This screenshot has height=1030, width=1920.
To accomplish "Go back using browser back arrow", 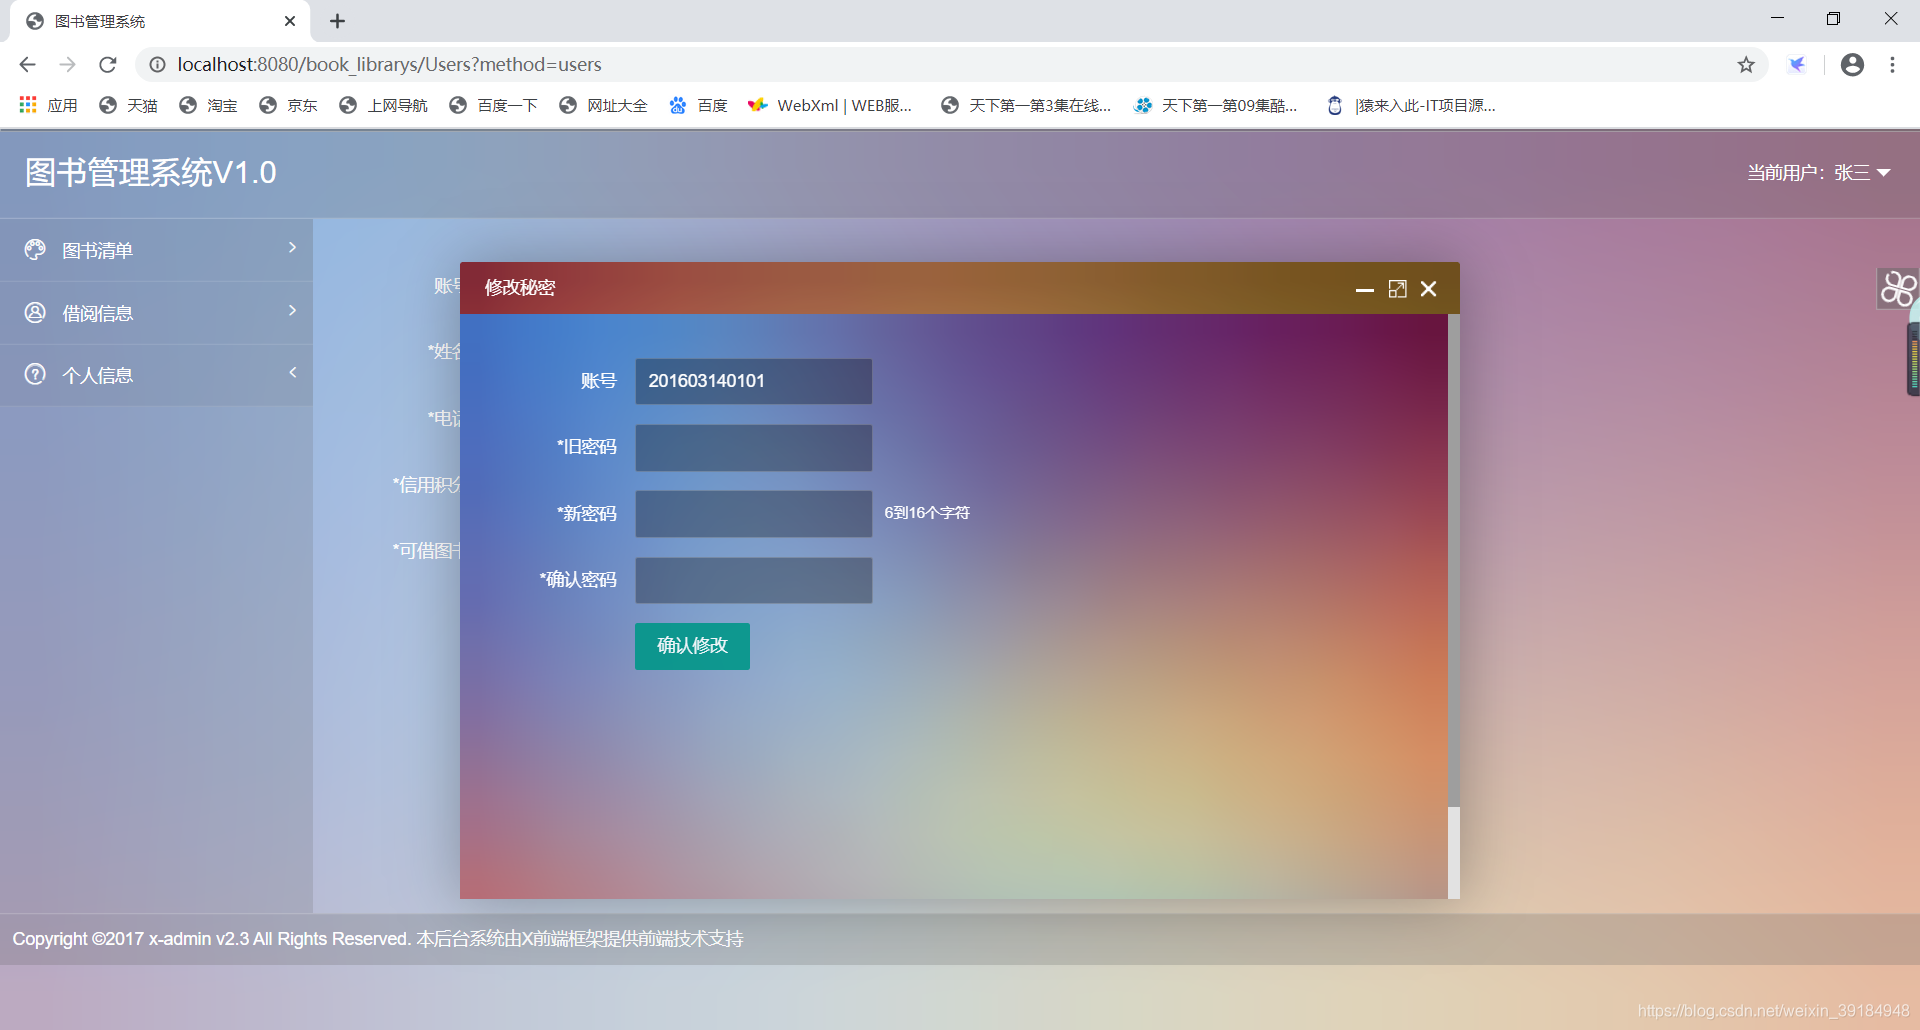I will [27, 64].
